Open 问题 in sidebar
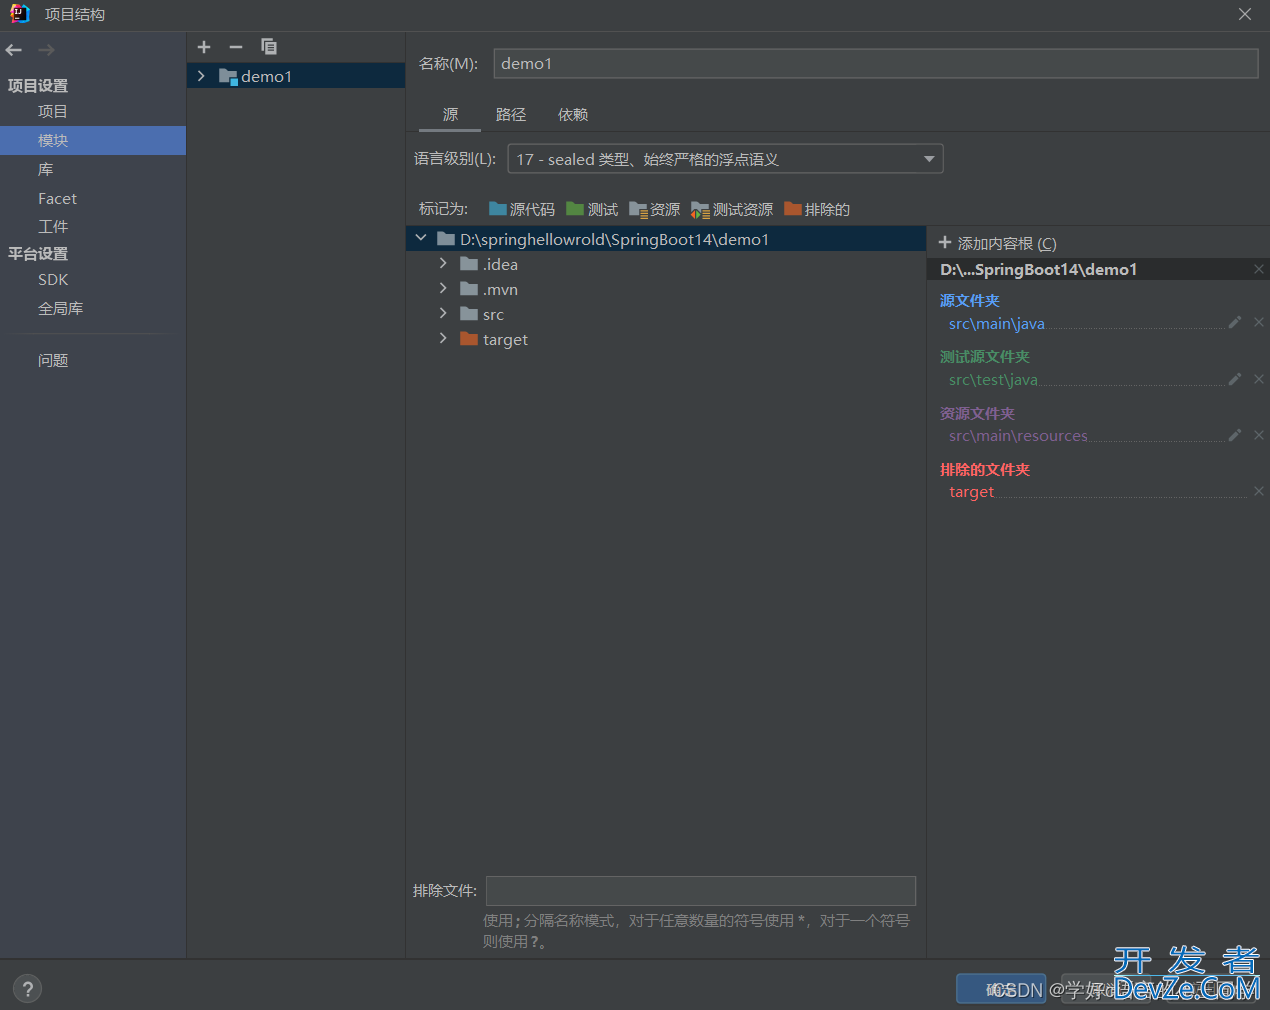1270x1010 pixels. point(53,361)
